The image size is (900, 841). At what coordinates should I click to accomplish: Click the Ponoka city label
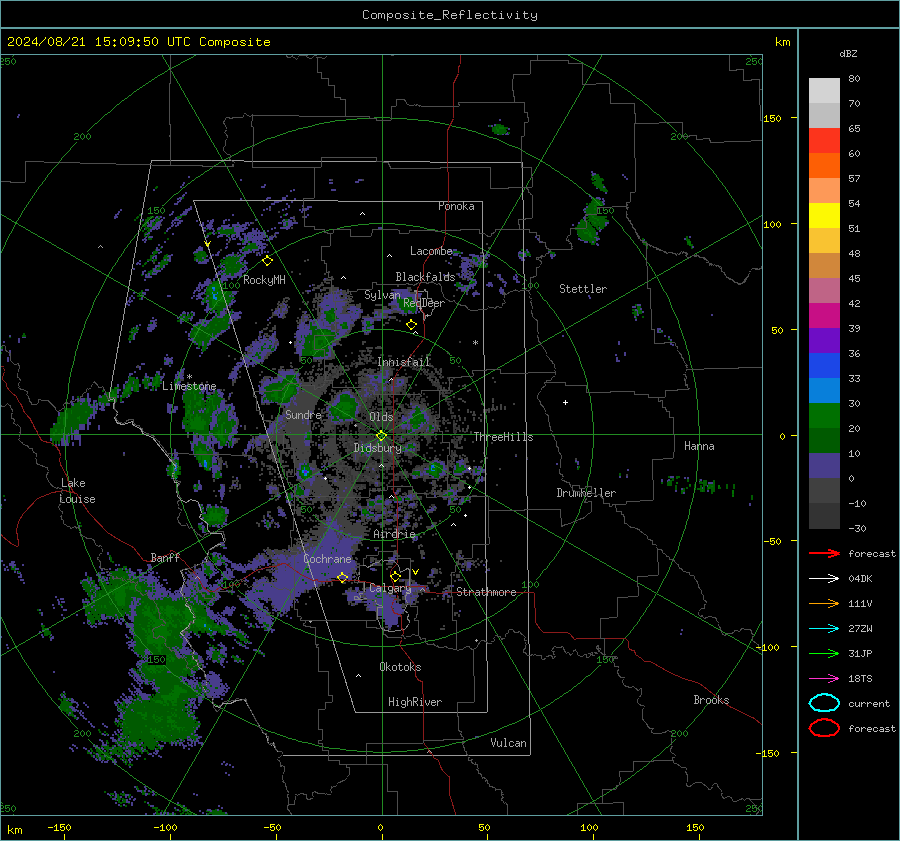tap(456, 206)
